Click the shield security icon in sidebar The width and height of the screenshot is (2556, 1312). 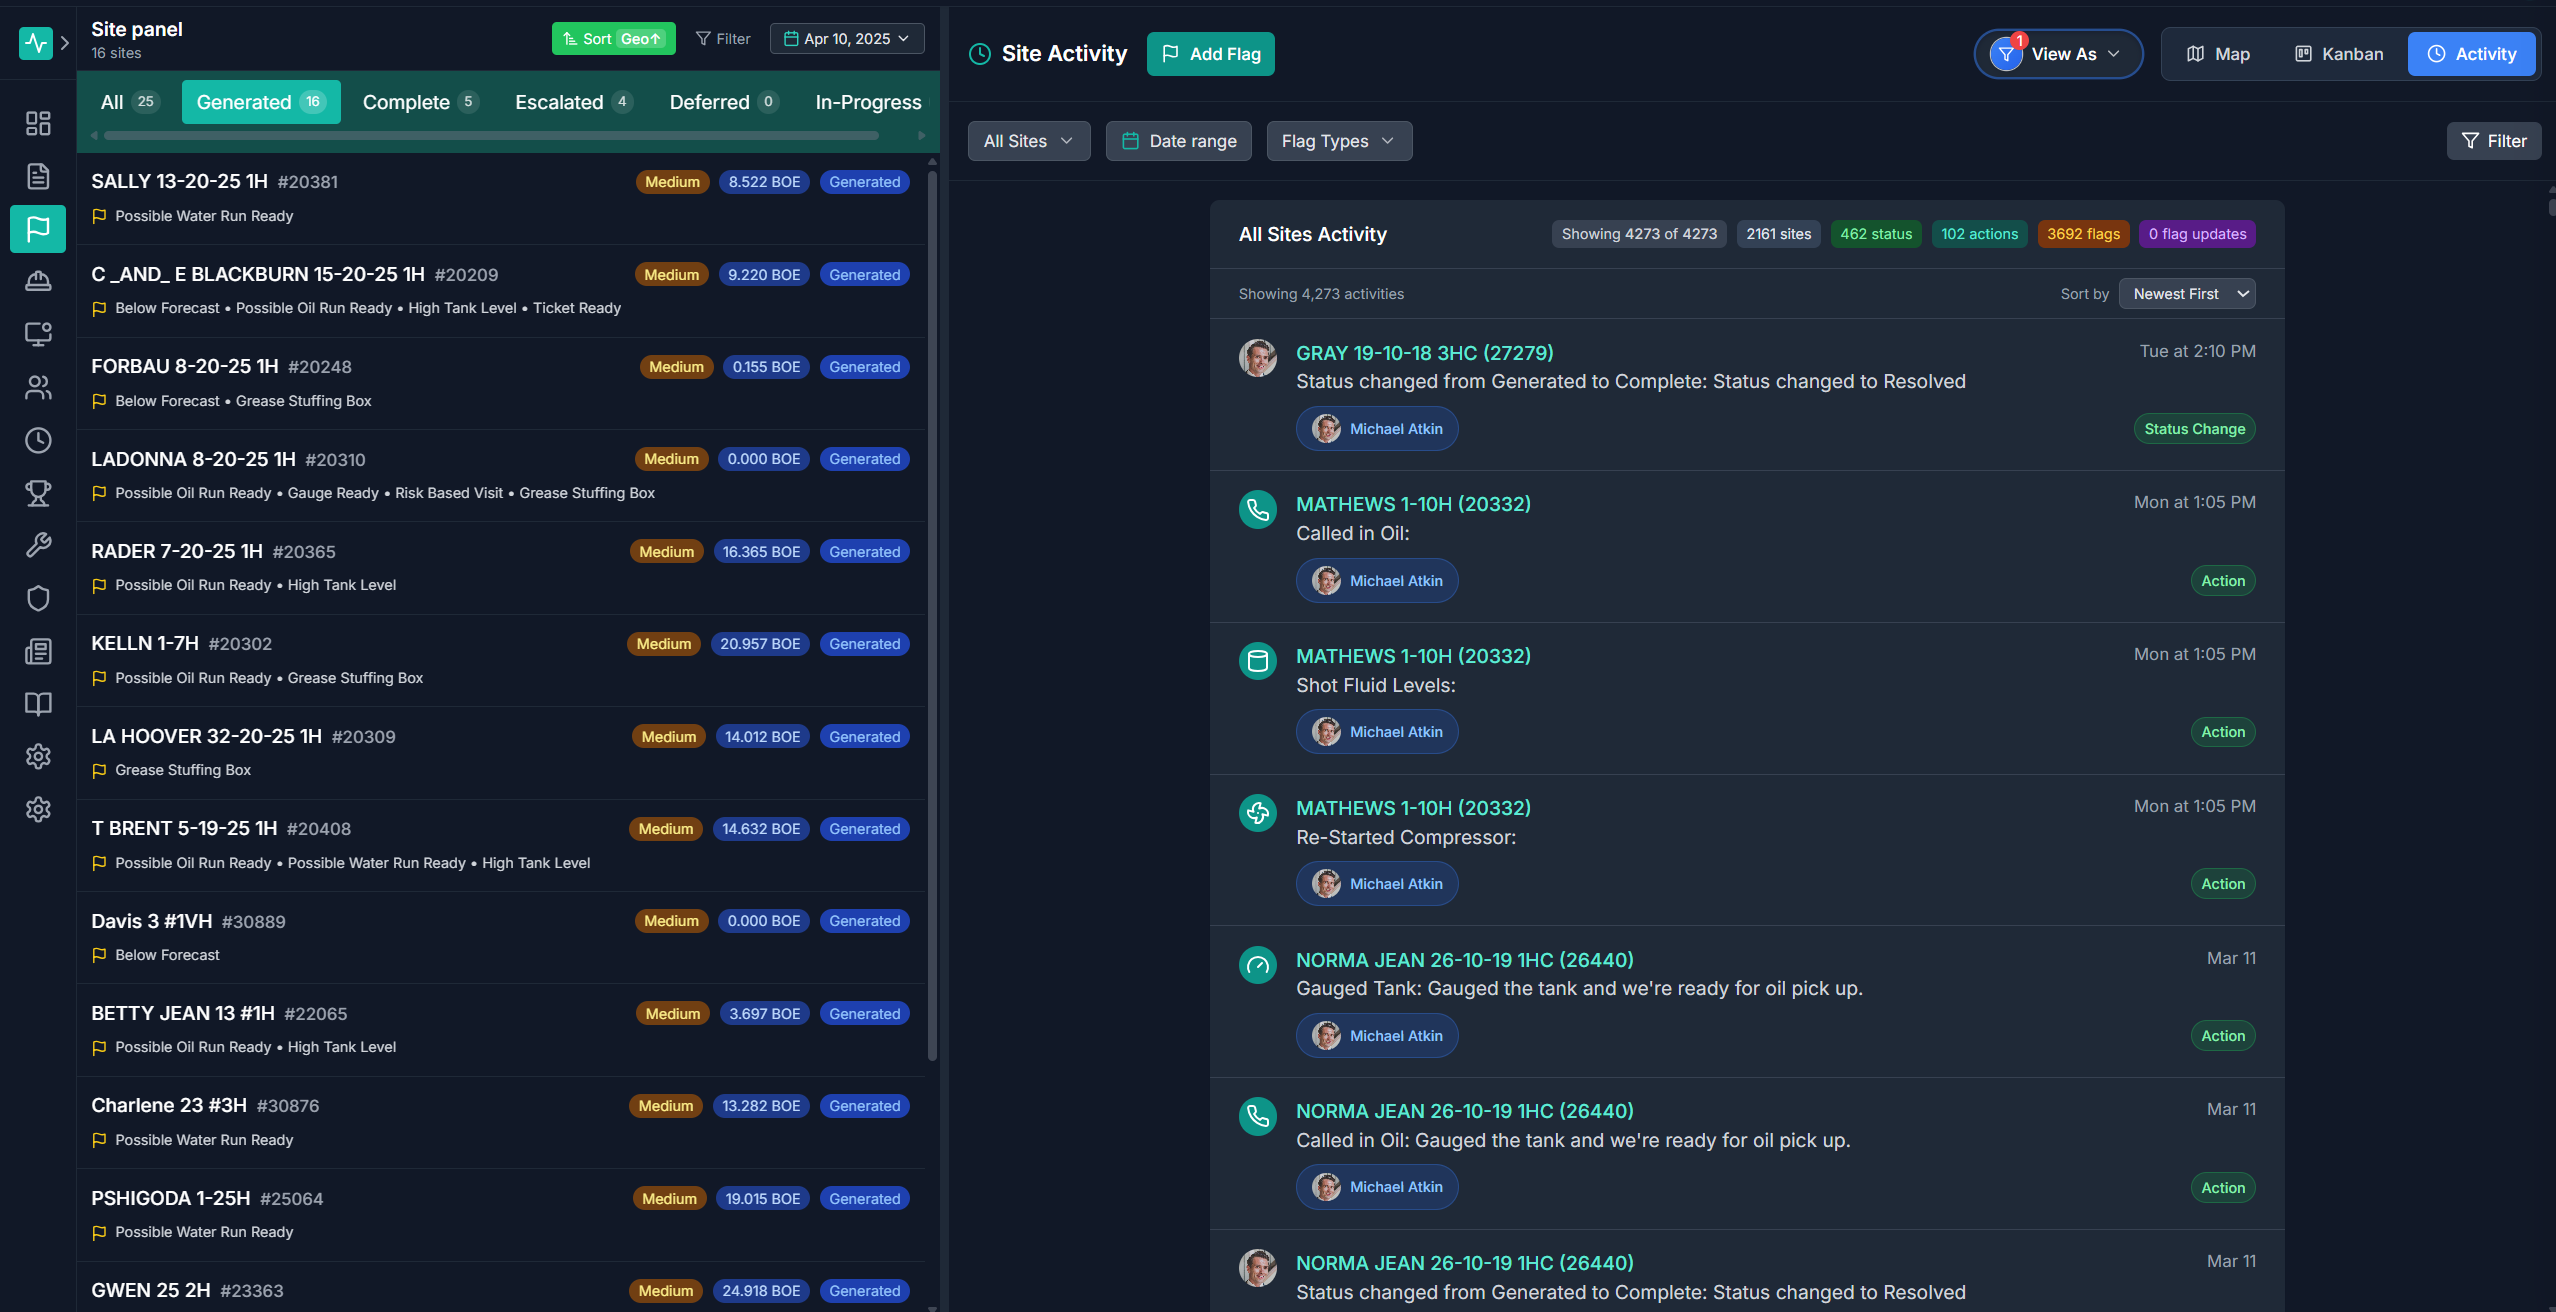coord(38,598)
